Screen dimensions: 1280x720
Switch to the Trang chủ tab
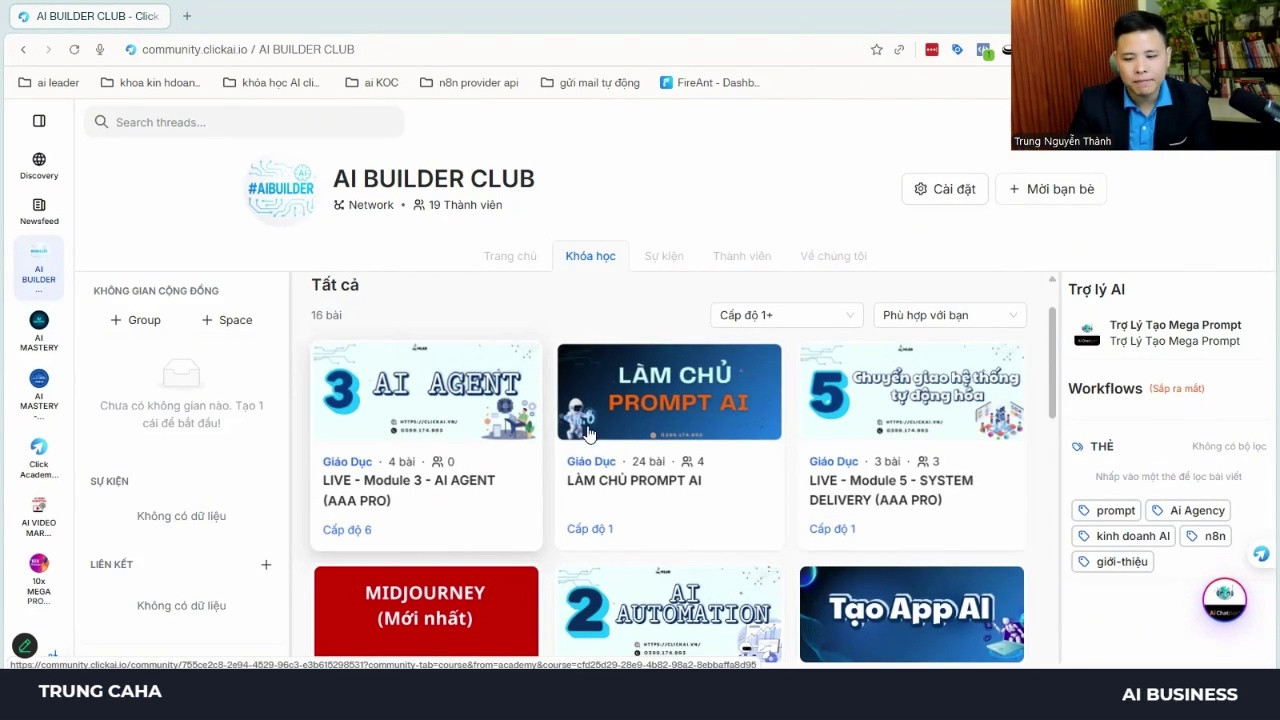click(510, 256)
